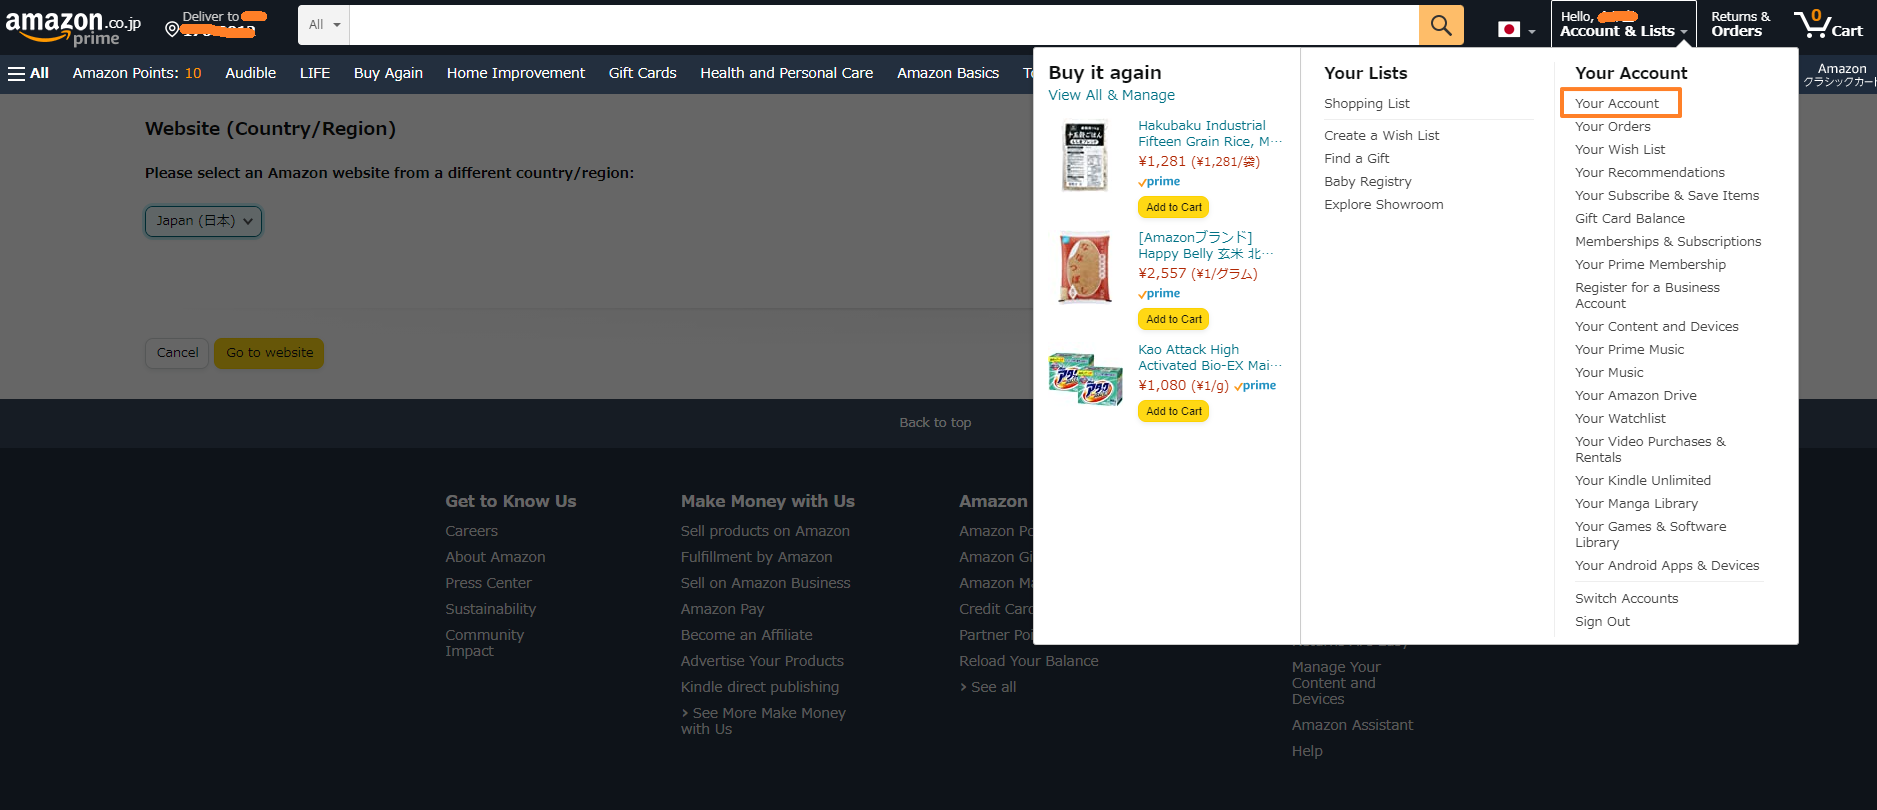This screenshot has width=1877, height=810.
Task: Open Your Prime Music
Action: (x=1629, y=350)
